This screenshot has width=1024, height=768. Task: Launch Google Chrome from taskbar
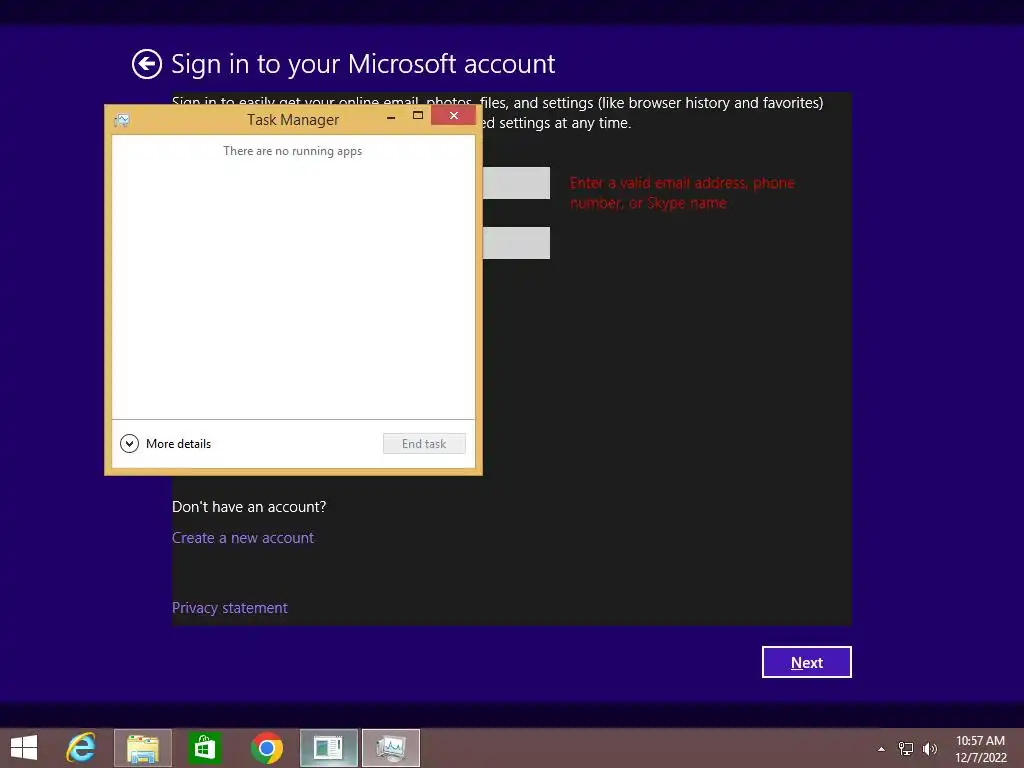pyautogui.click(x=266, y=748)
